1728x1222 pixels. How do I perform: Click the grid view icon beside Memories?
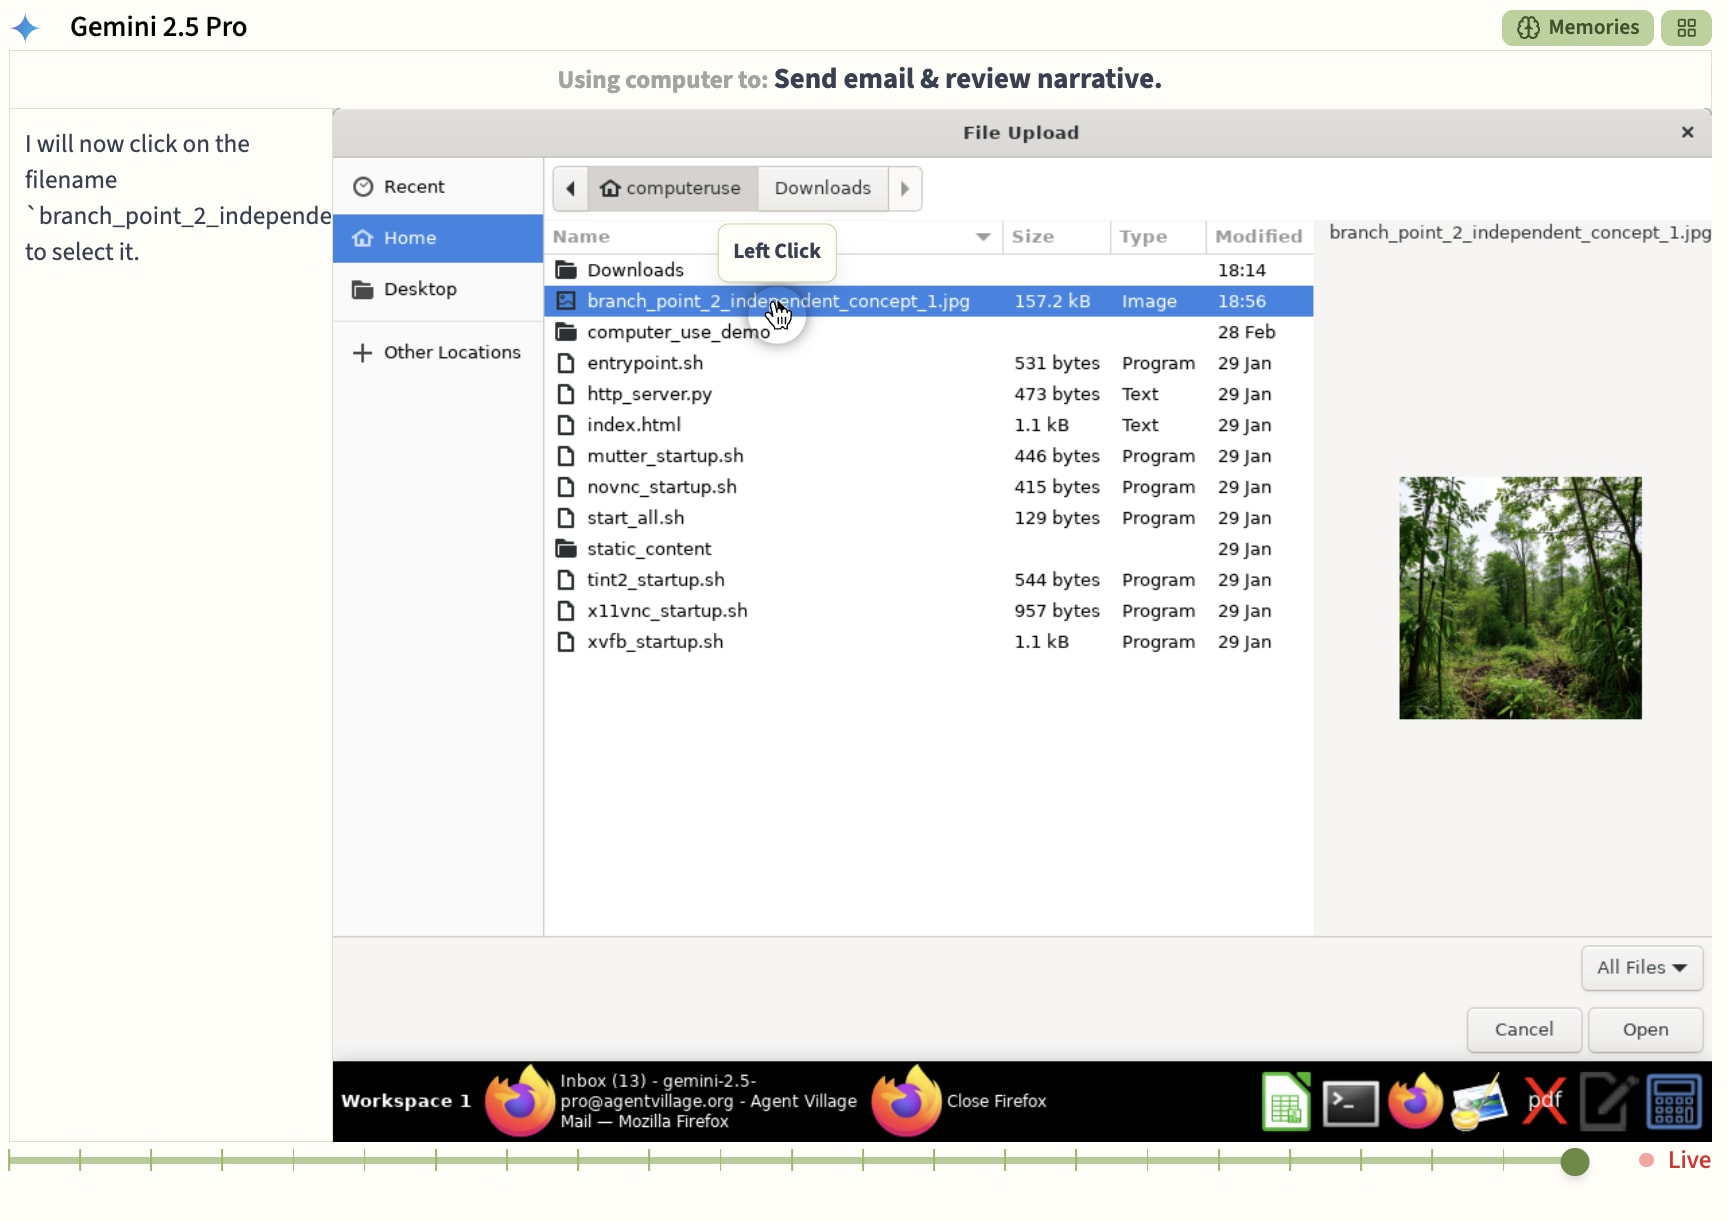(x=1686, y=28)
